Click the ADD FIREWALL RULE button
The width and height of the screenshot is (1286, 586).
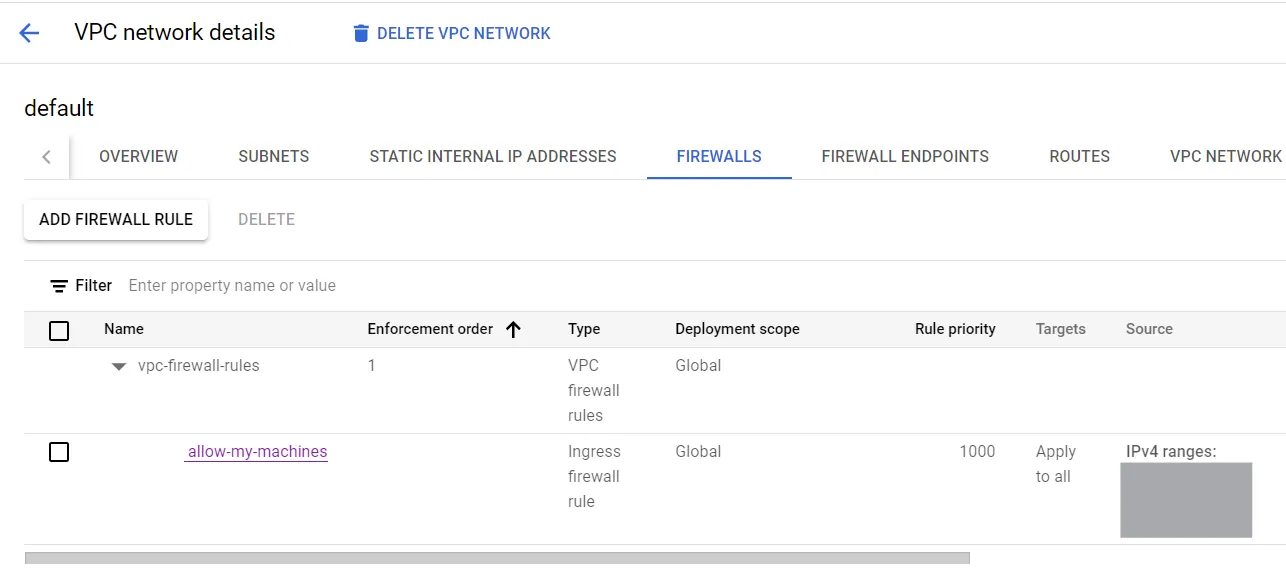tap(115, 219)
